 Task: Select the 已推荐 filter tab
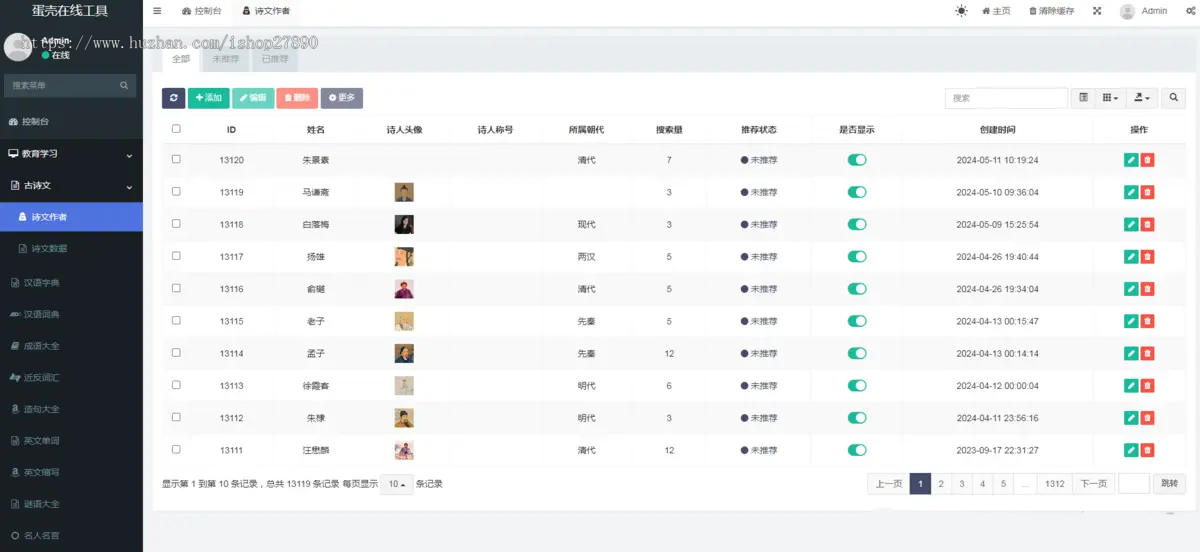[x=275, y=59]
